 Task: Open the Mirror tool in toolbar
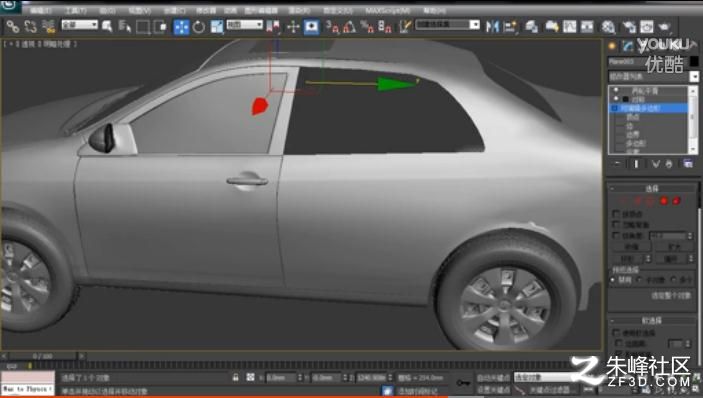[x=492, y=26]
